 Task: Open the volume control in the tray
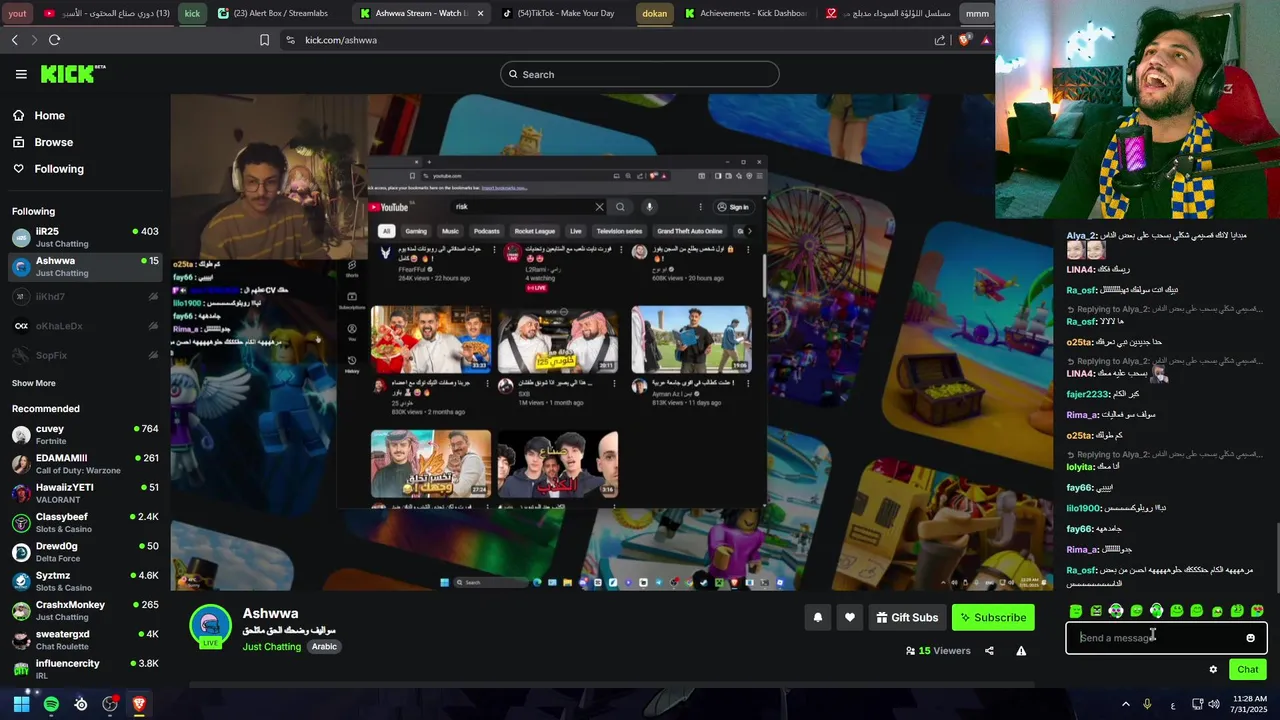click(x=1214, y=704)
